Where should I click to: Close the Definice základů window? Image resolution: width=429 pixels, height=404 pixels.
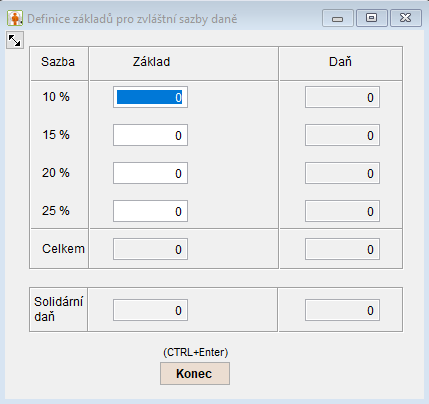coord(406,18)
